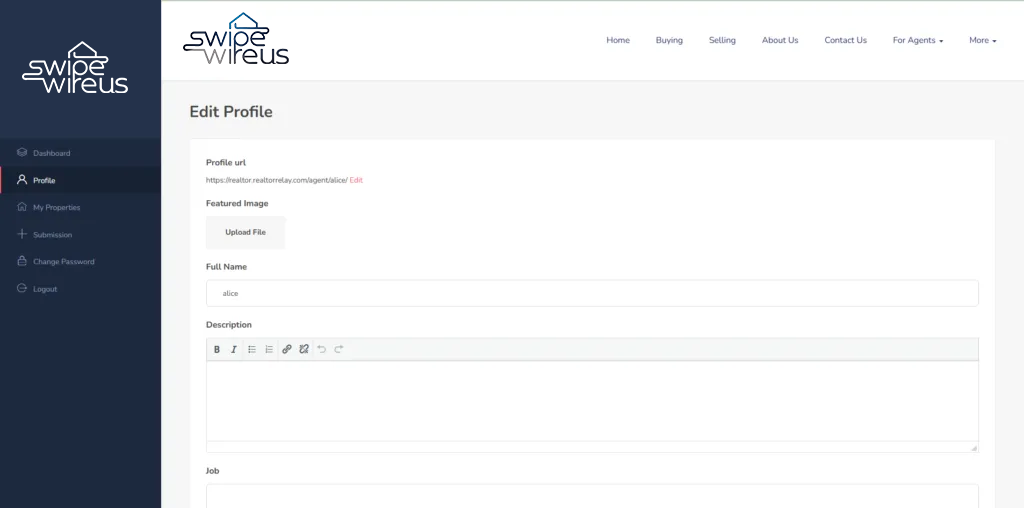The image size is (1024, 508).
Task: Expand the More dropdown in navigation
Action: [x=983, y=40]
